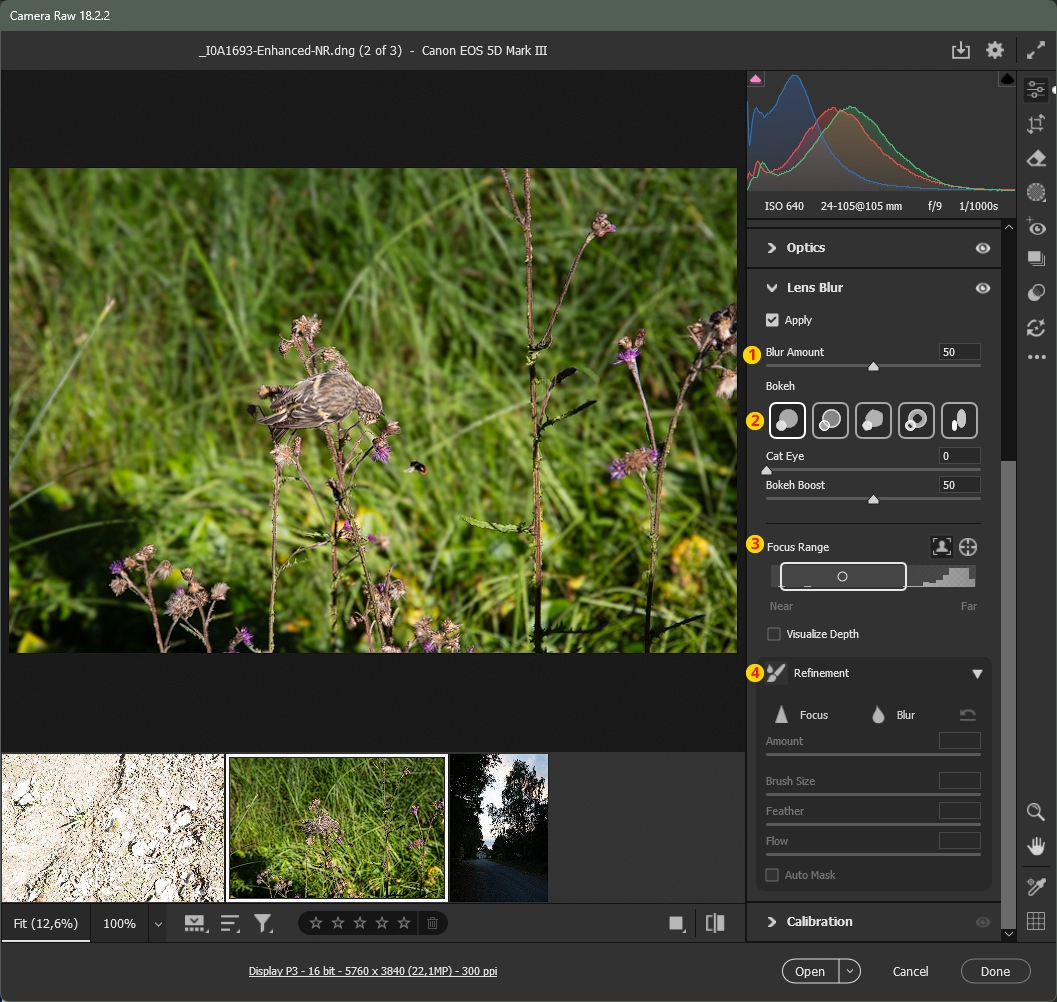The image size is (1057, 1002).
Task: Select the Focus refinement brush
Action: 782,715
